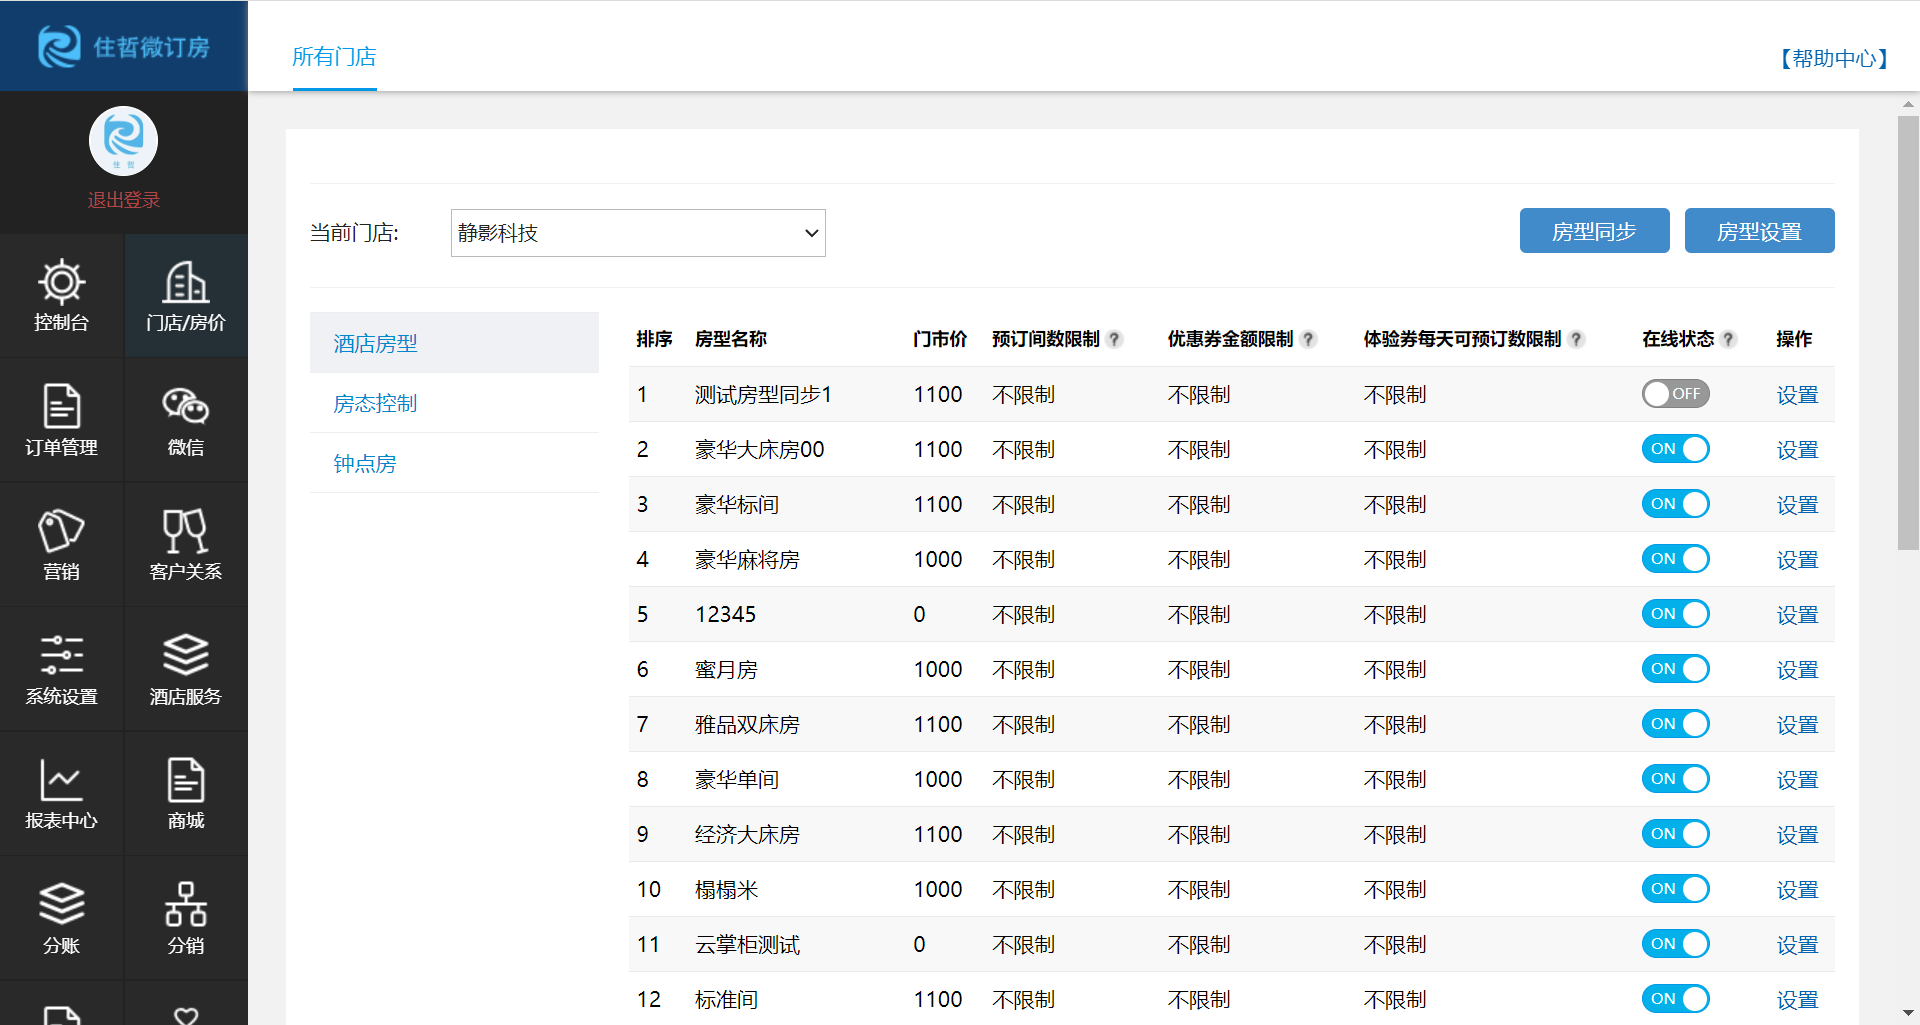
Task: Click 设置 for 蜜月房
Action: tap(1797, 670)
